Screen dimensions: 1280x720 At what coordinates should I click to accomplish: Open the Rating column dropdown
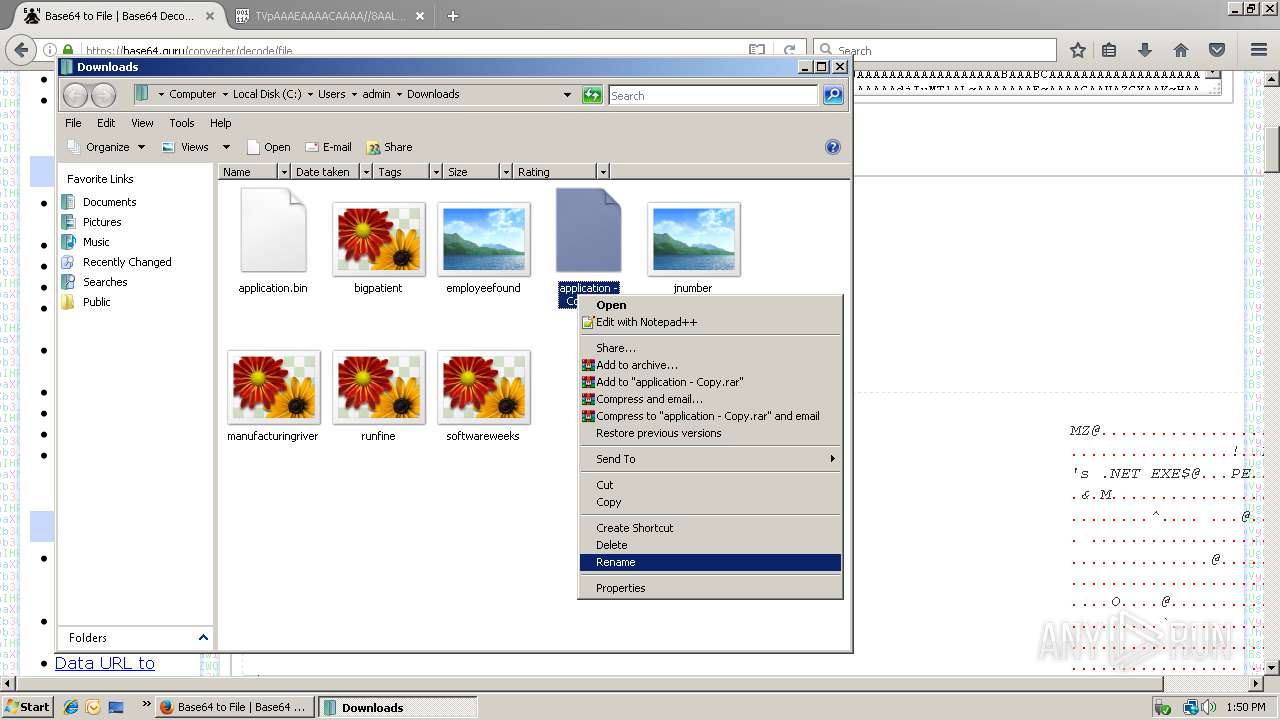[602, 172]
